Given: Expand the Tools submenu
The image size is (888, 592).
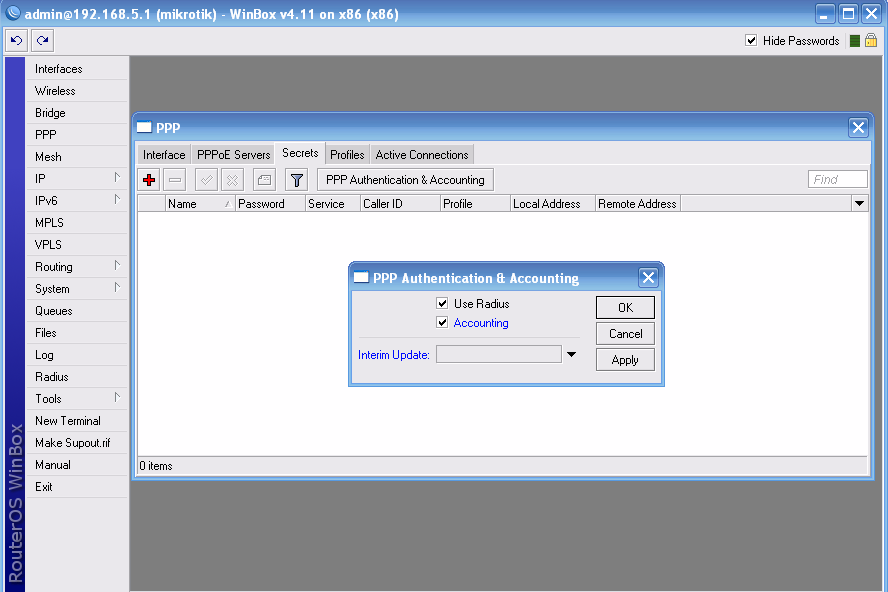Looking at the screenshot, I should (x=117, y=398).
